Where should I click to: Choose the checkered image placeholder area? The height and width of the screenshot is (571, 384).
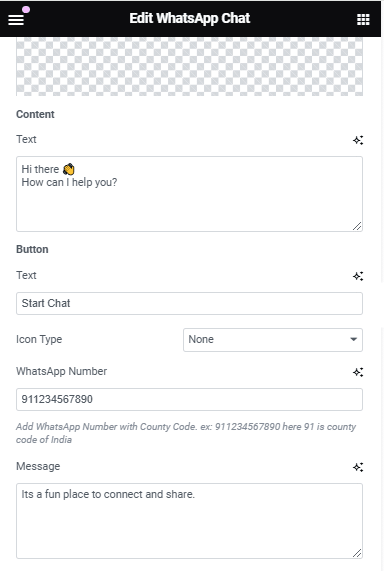tap(189, 66)
